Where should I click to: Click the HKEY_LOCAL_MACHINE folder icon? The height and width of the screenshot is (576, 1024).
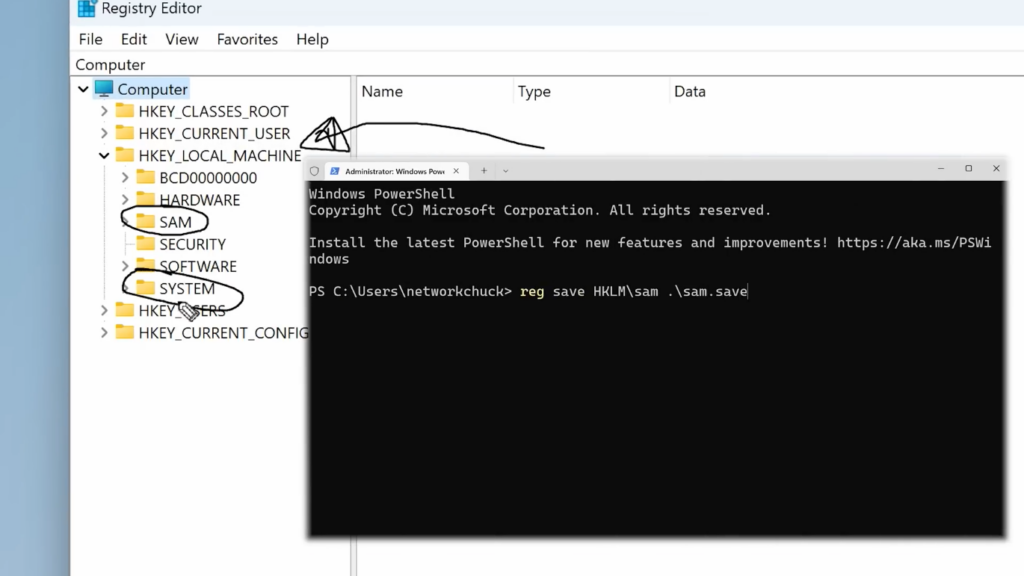pos(125,155)
